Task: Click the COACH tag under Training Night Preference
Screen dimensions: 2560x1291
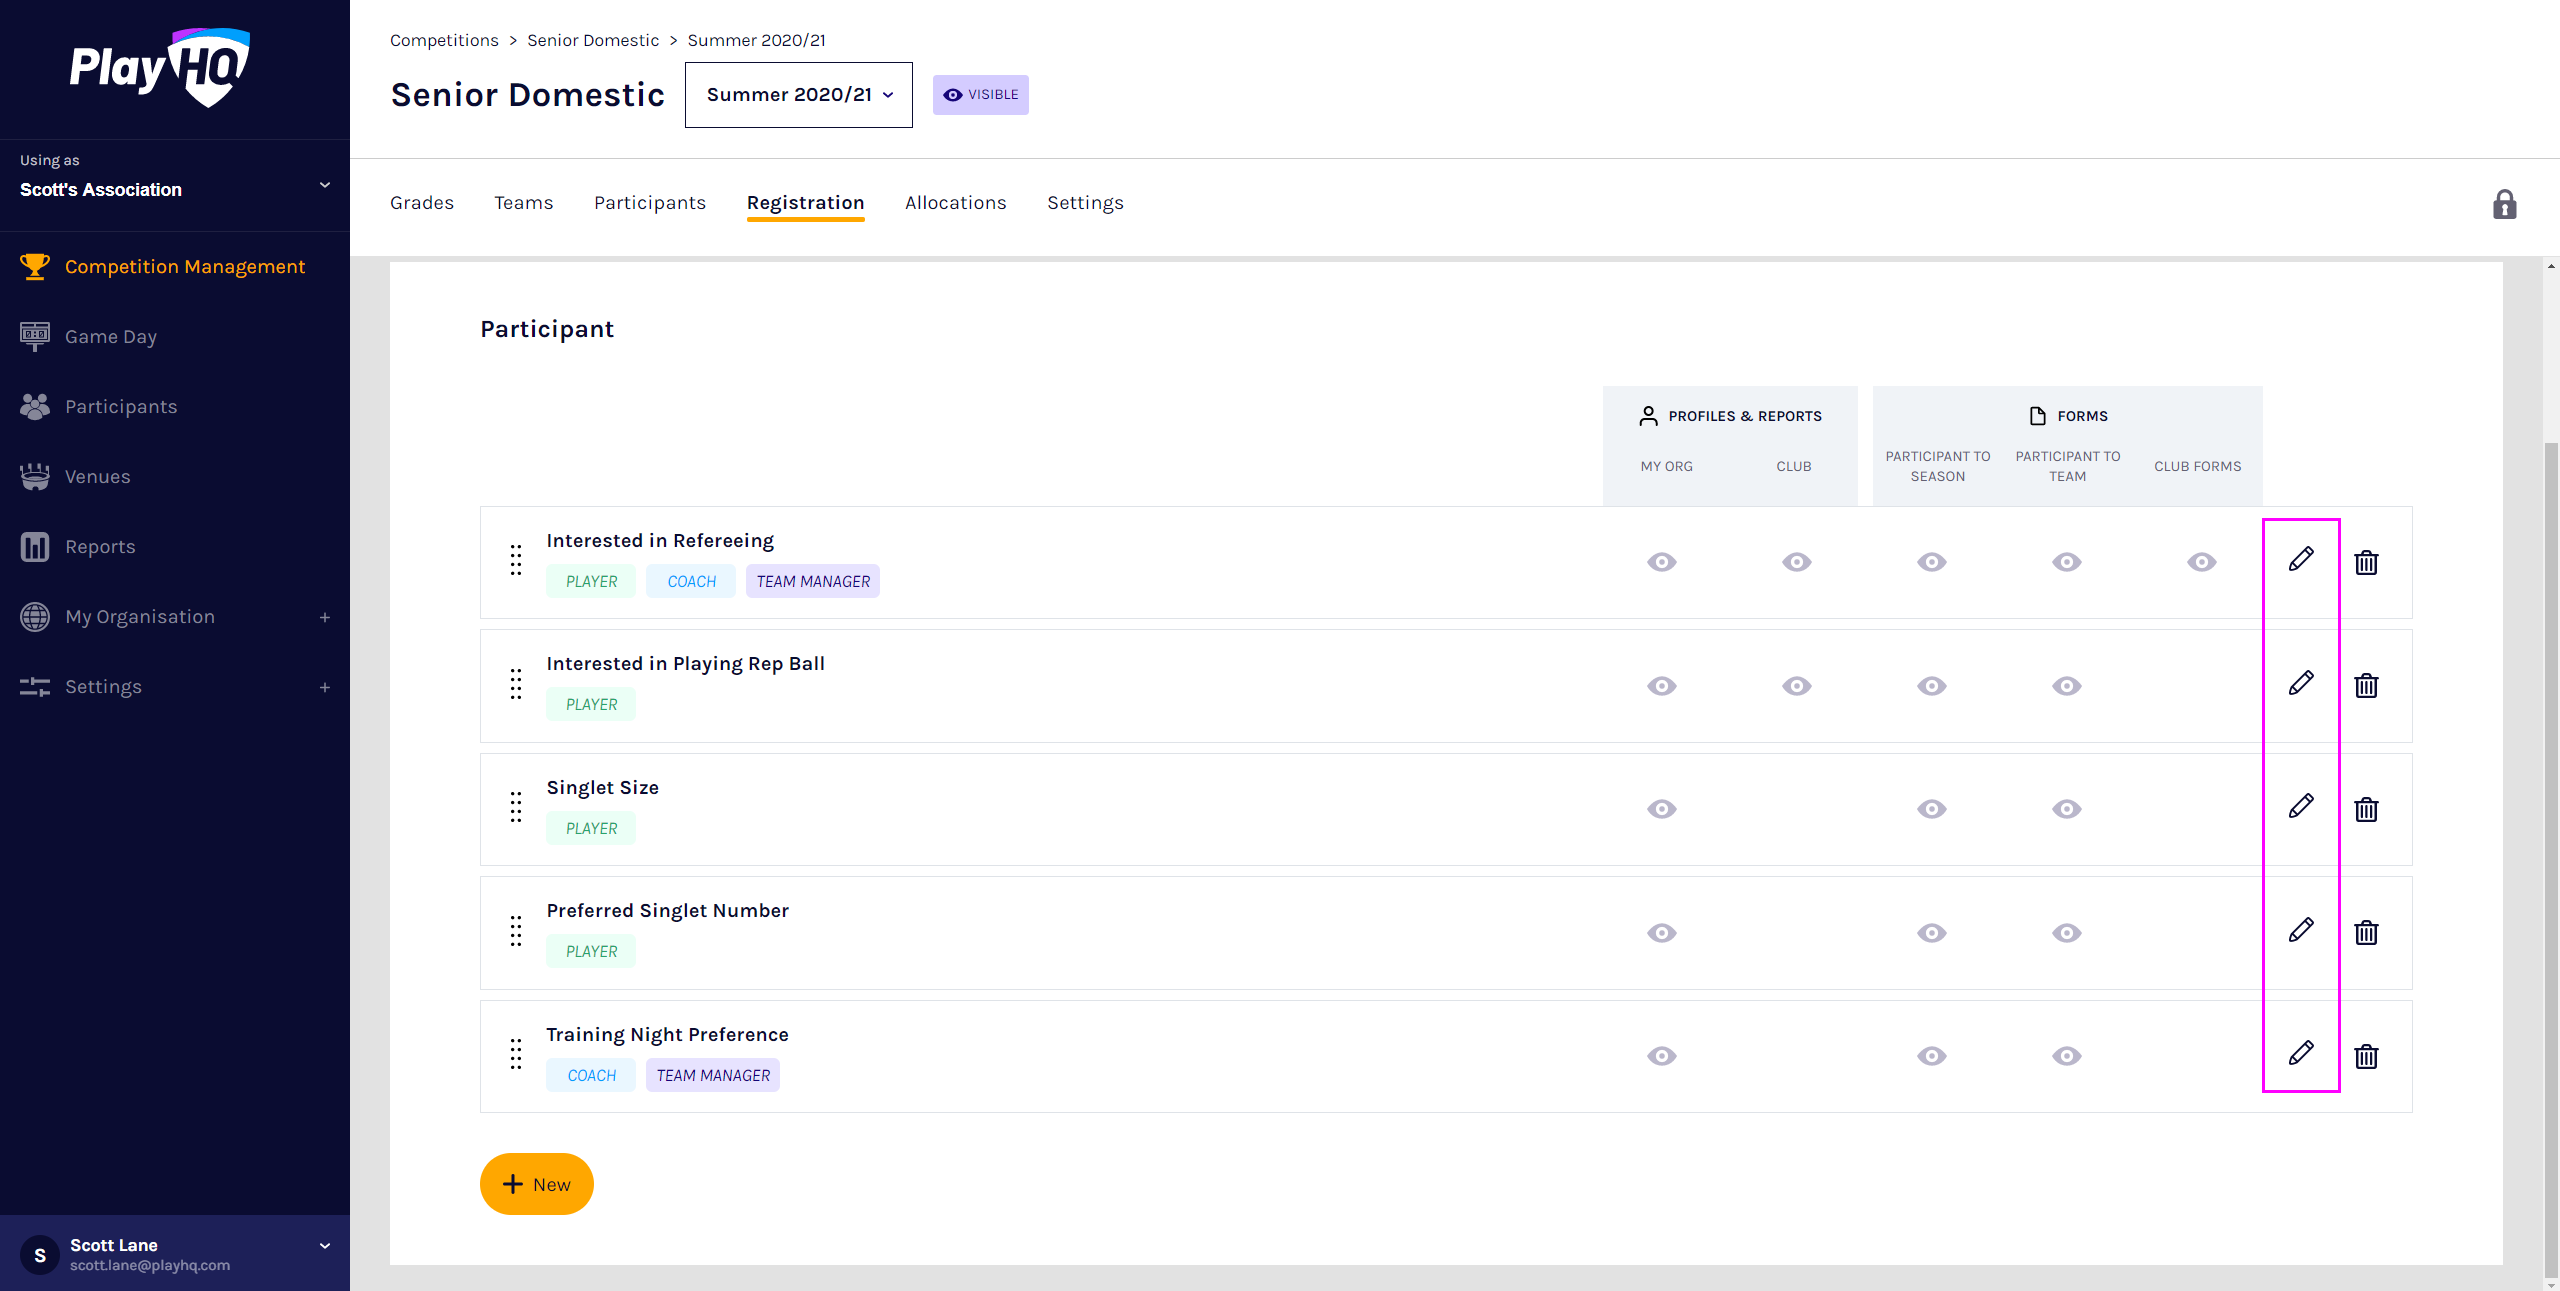Action: pyautogui.click(x=591, y=1075)
